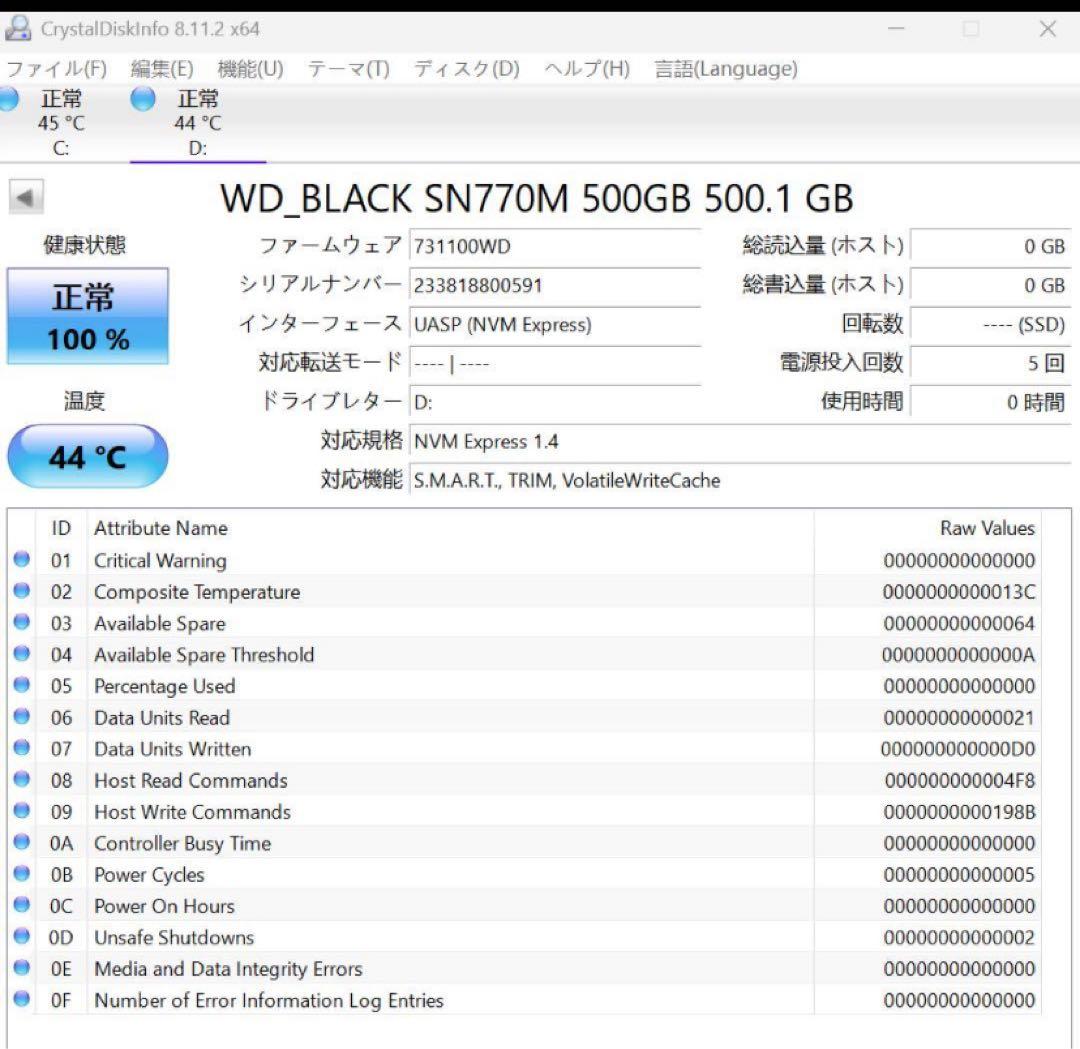1080x1049 pixels.
Task: Select the Host Write Commands attribute name
Action: coord(192,812)
